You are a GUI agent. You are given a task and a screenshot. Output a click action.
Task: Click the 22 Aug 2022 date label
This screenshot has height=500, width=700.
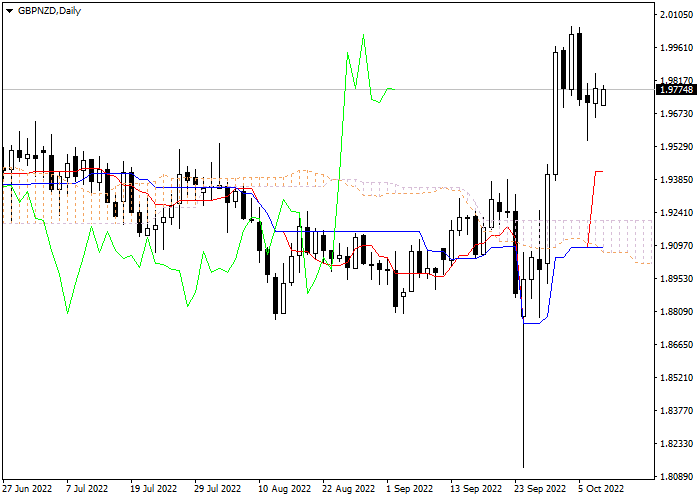349,489
